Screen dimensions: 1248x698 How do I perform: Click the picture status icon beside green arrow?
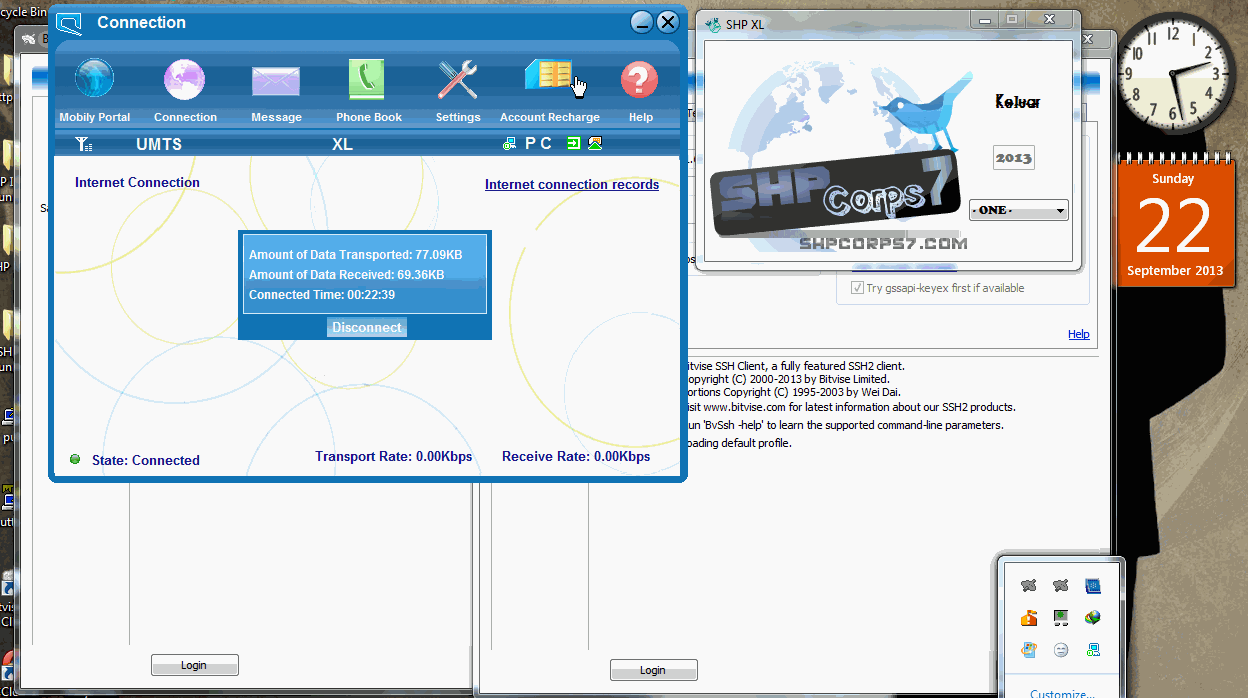click(595, 143)
